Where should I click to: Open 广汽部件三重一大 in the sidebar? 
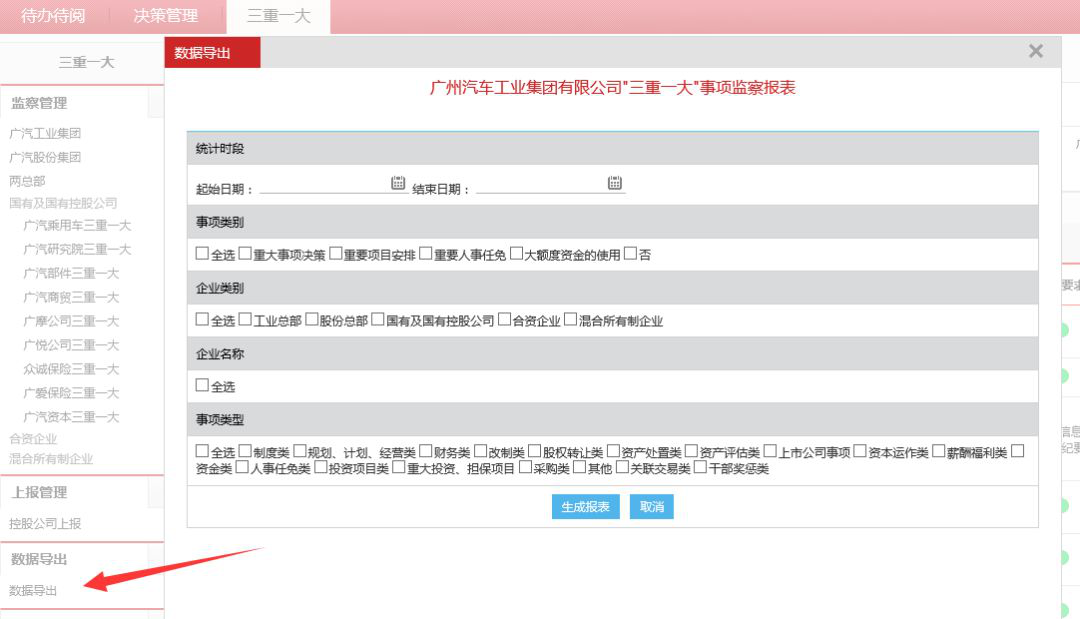[x=71, y=273]
